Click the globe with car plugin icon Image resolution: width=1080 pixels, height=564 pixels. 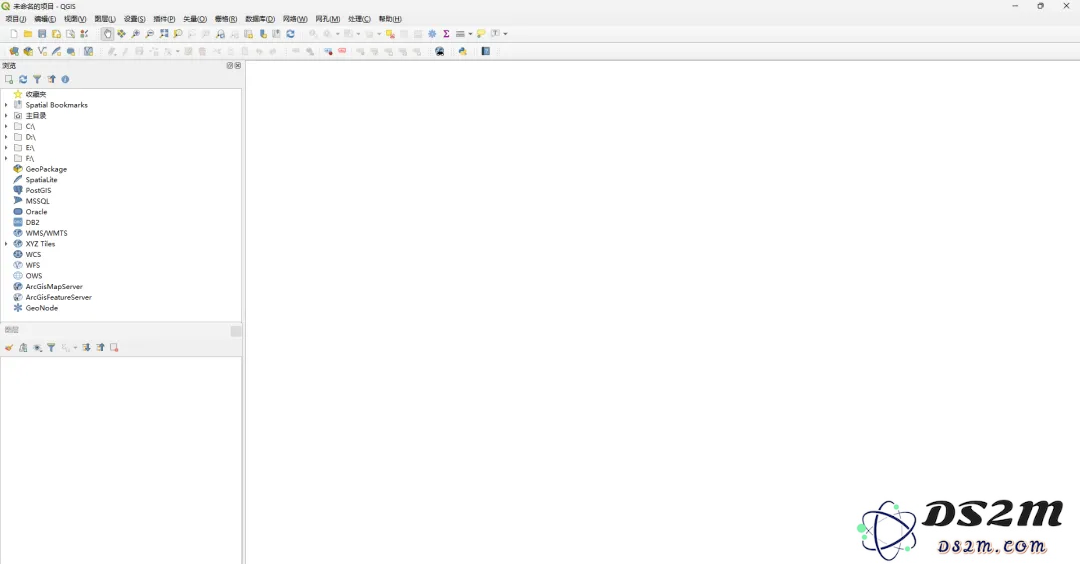pyautogui.click(x=439, y=52)
